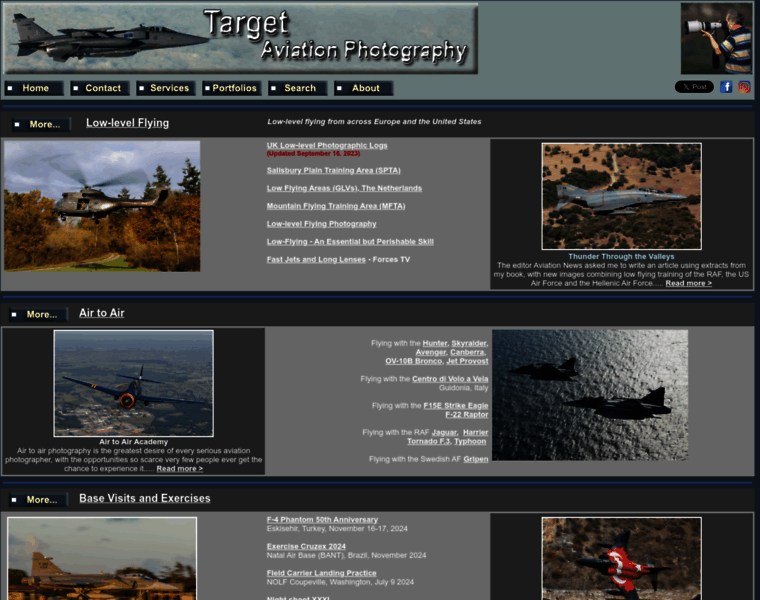
Task: Open the Instagram icon link
Action: coord(744,87)
